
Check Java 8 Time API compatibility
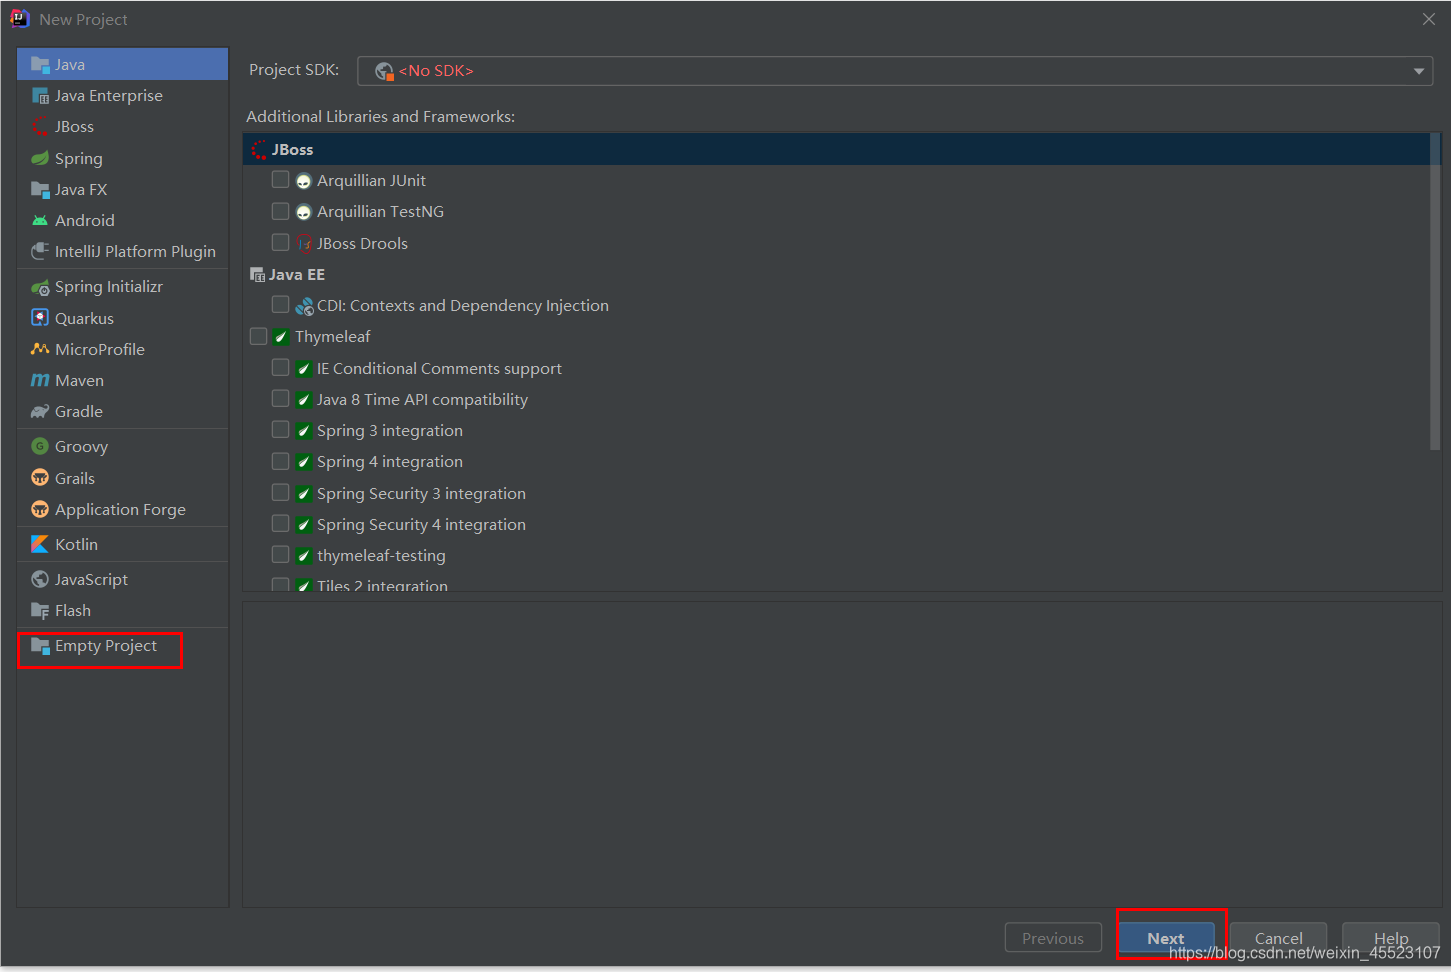coord(280,398)
